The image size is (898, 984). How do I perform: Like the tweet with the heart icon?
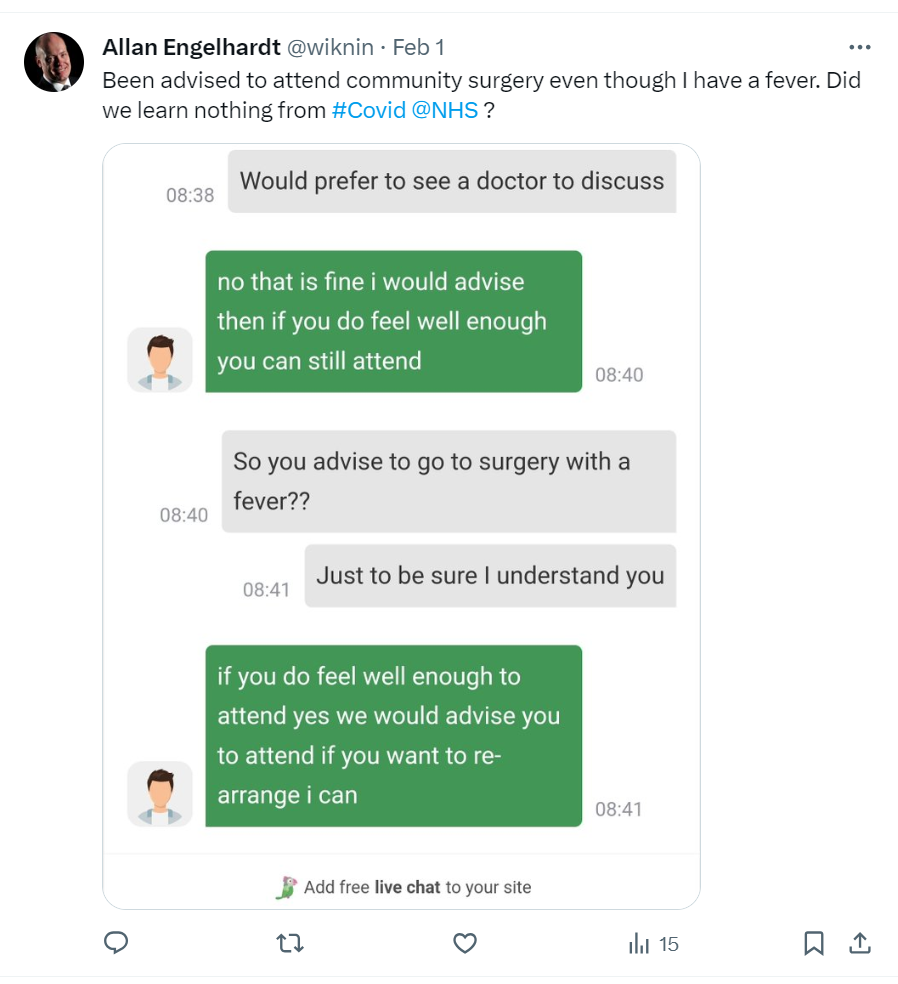(x=464, y=943)
